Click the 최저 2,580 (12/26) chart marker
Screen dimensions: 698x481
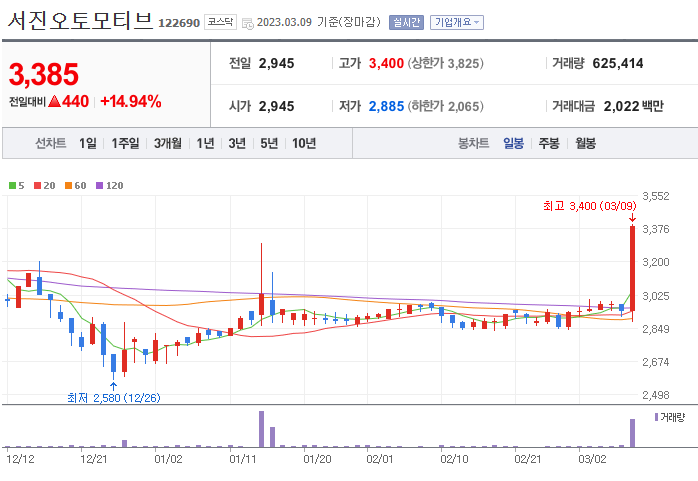tap(114, 398)
